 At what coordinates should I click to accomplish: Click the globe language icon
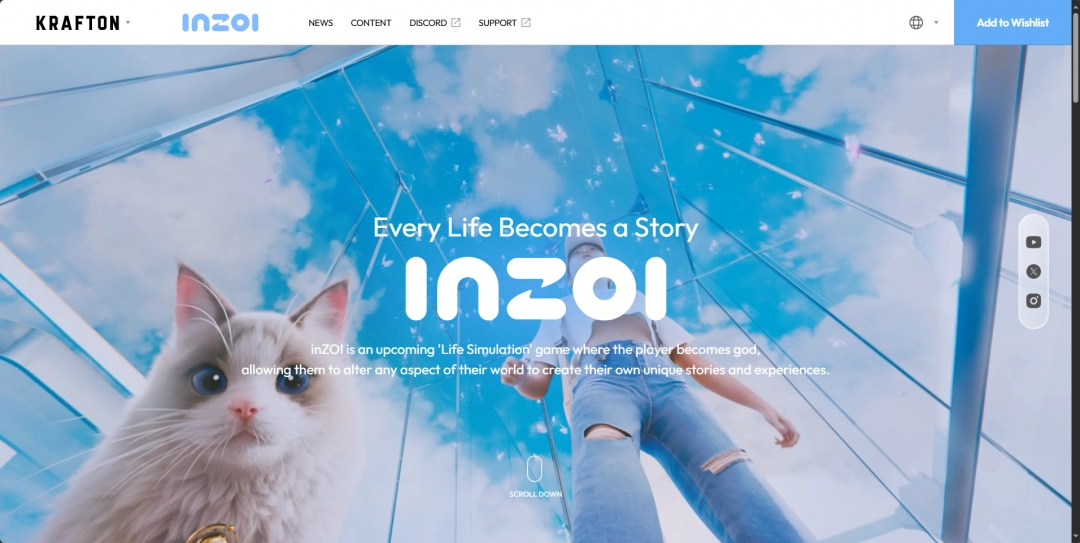(916, 23)
